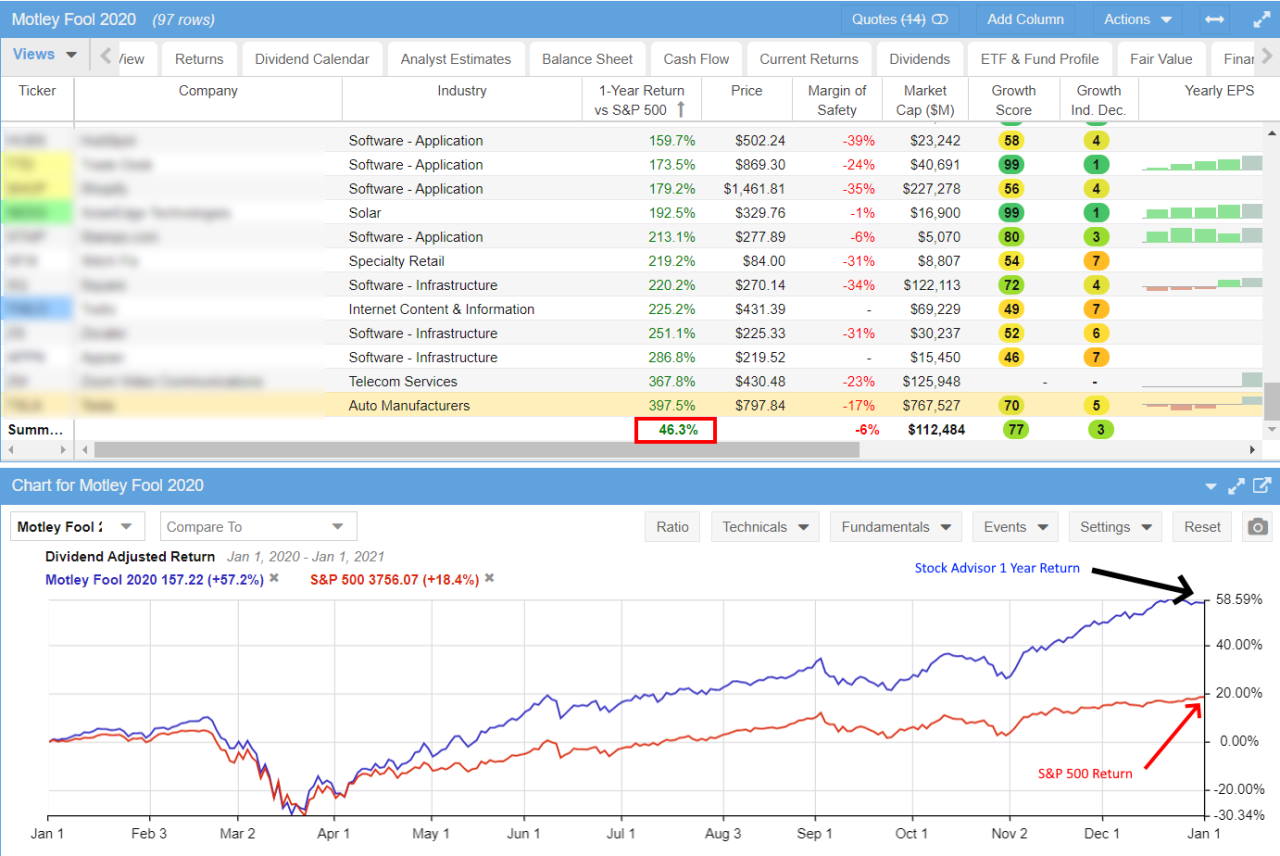Open the Dividend Calendar tab
Screen dimensions: 1280x856
point(310,58)
